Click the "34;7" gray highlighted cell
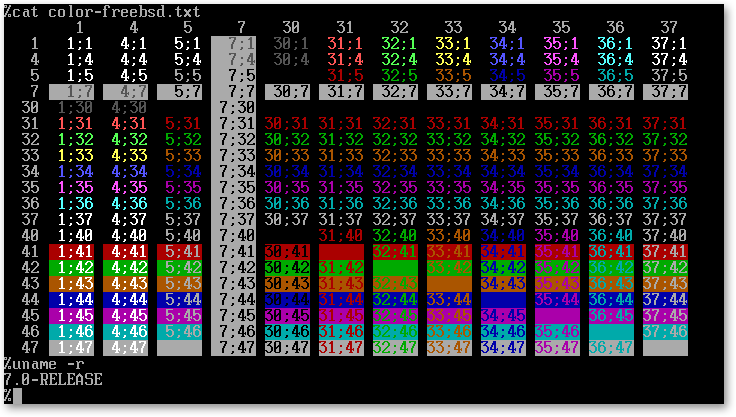736x417 pixels. (x=503, y=92)
